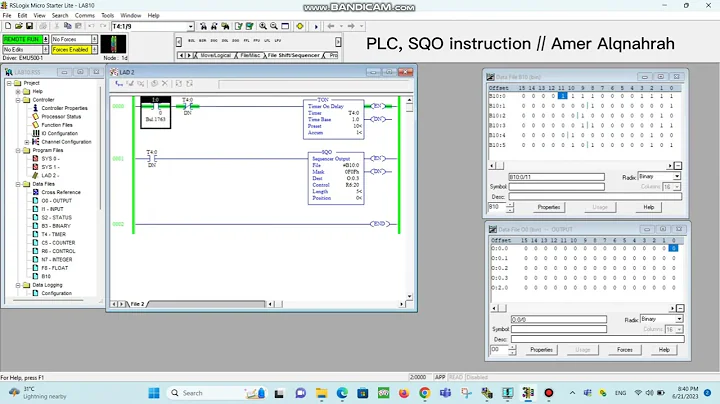Screen dimensions: 720x404
Task: Insert the FFL instruction from palette
Action: 247,41
